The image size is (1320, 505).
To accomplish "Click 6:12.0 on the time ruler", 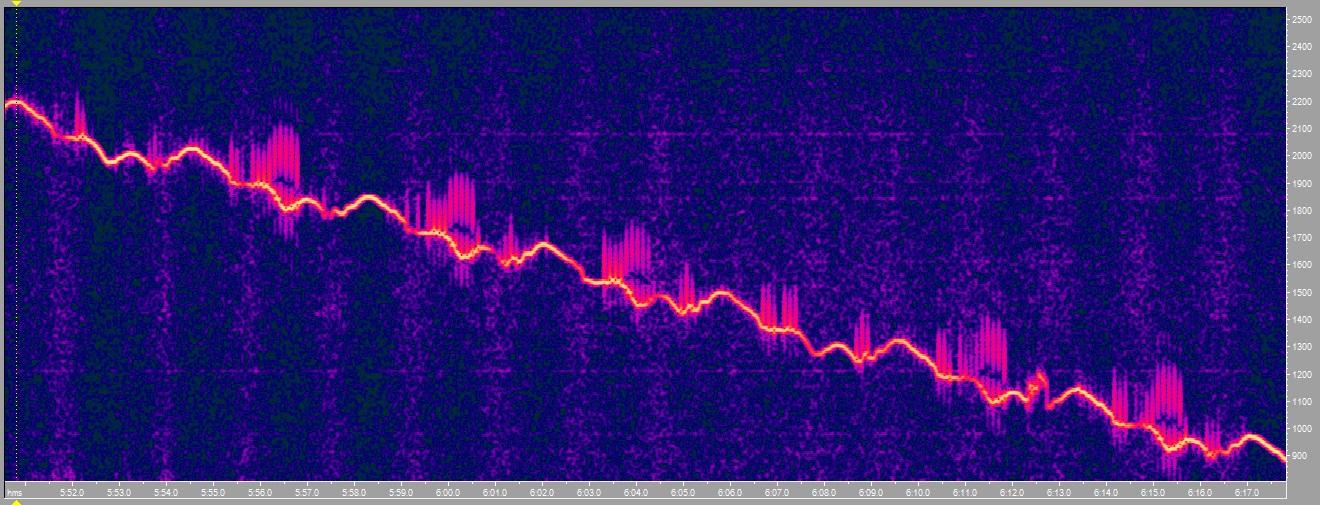I will 1012,493.
